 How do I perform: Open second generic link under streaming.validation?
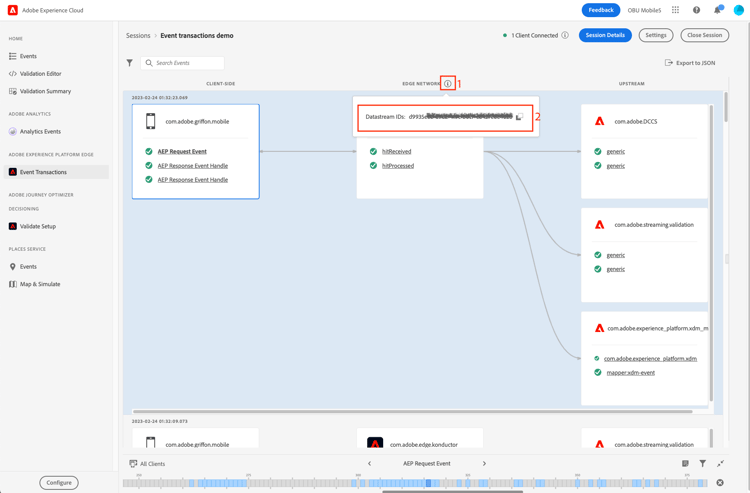pyautogui.click(x=616, y=269)
